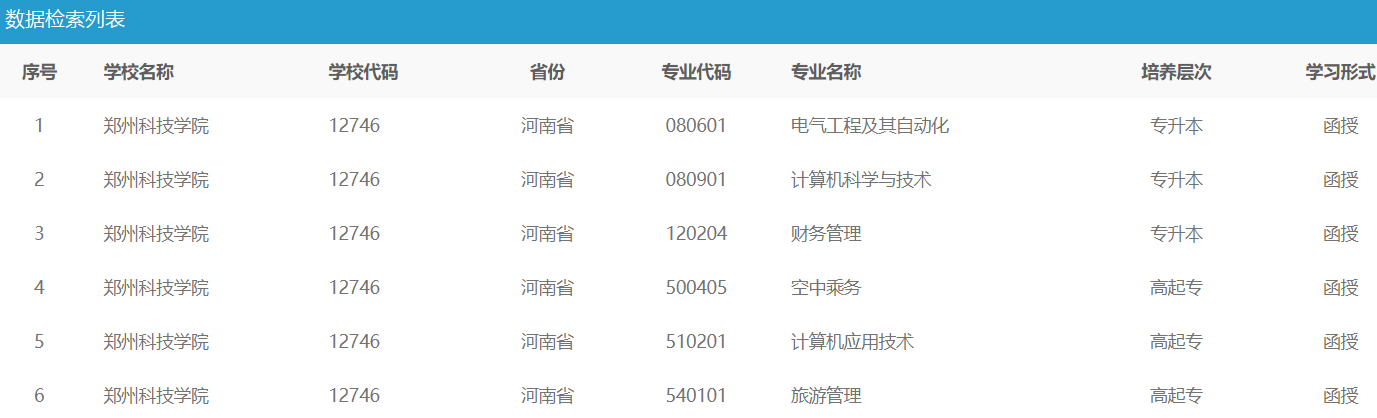
Task: Click 河南省 in the 080901 row
Action: (547, 180)
